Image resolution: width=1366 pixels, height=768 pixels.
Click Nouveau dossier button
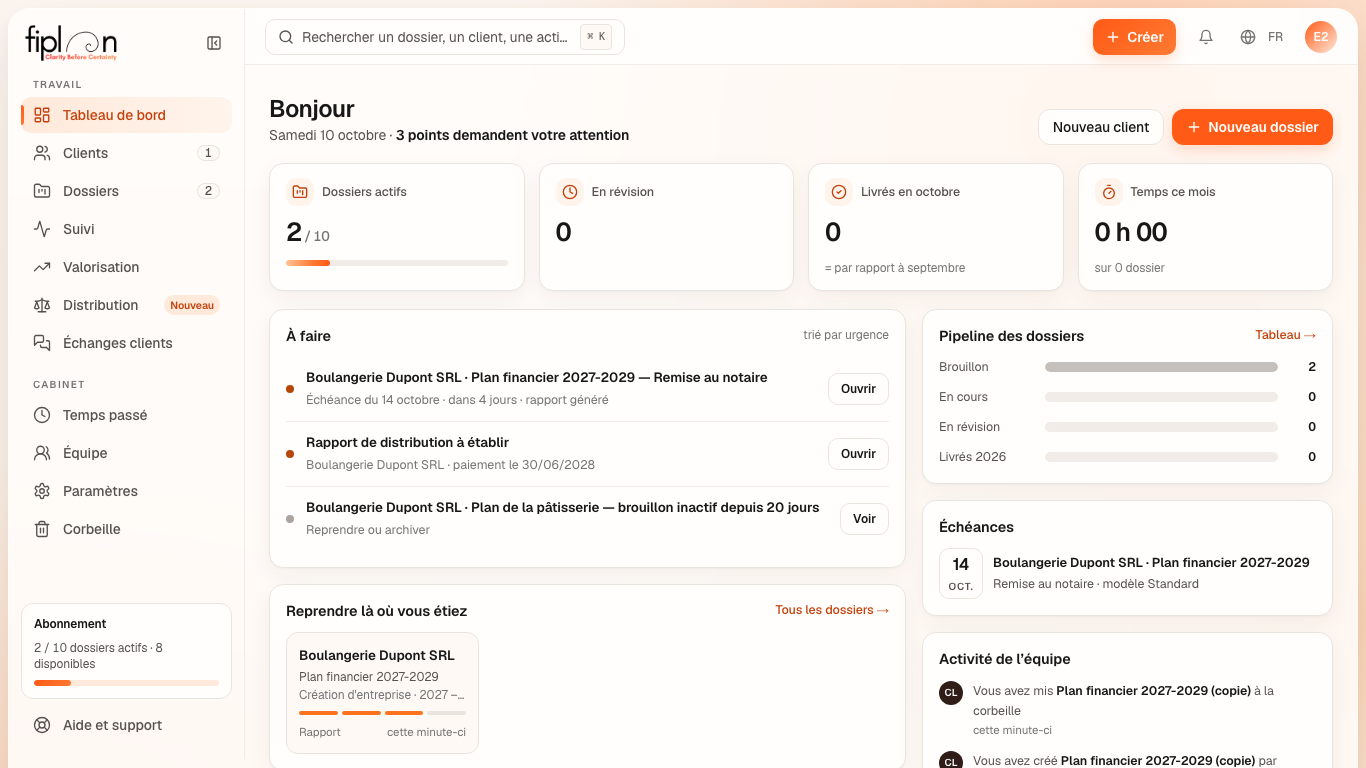tap(1252, 127)
